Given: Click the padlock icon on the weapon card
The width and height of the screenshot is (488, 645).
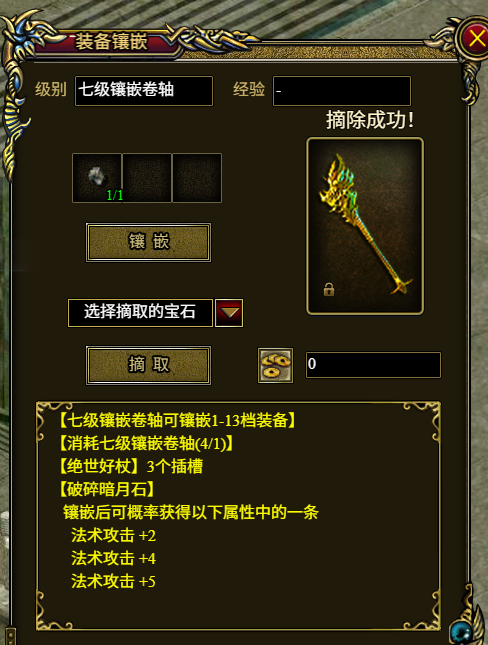Looking at the screenshot, I should pyautogui.click(x=329, y=290).
